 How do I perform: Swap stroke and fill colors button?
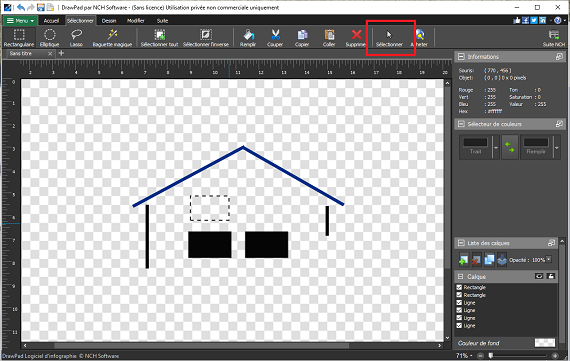(510, 147)
